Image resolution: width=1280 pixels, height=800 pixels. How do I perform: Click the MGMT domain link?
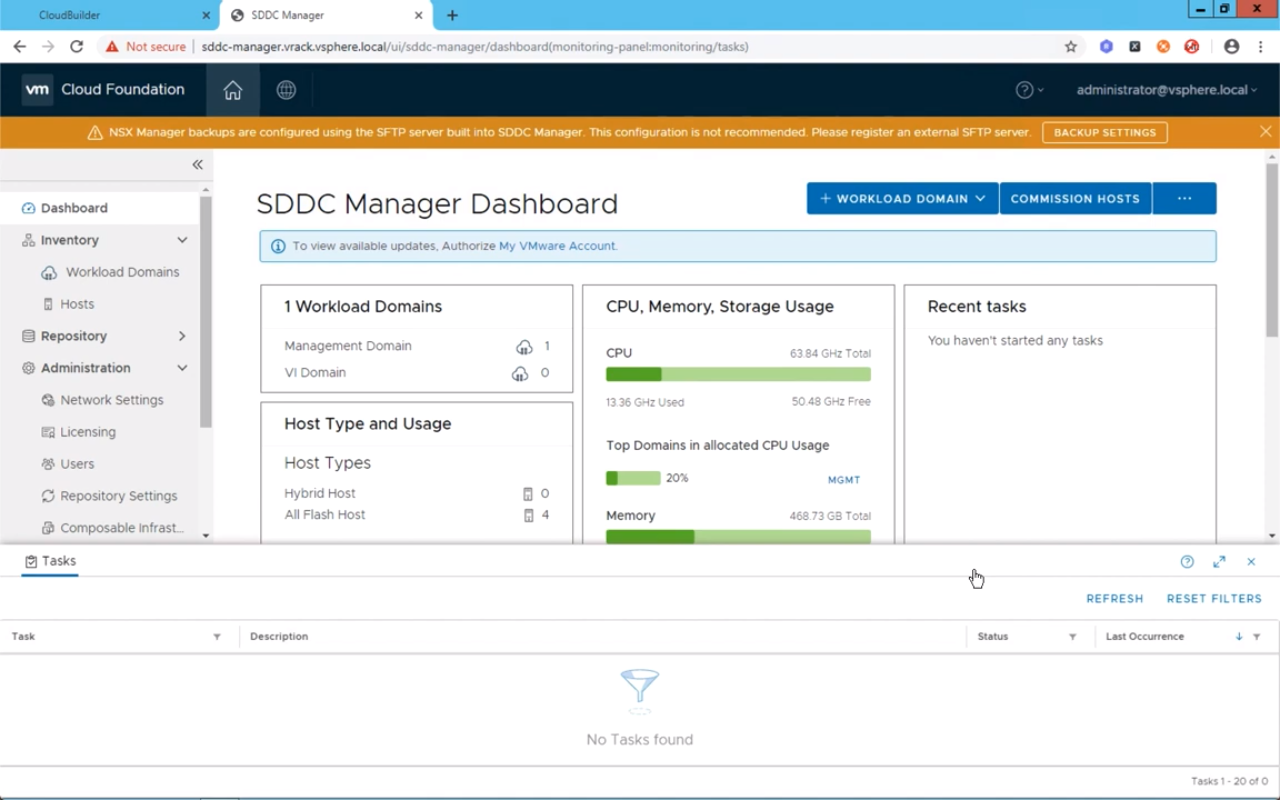[844, 480]
